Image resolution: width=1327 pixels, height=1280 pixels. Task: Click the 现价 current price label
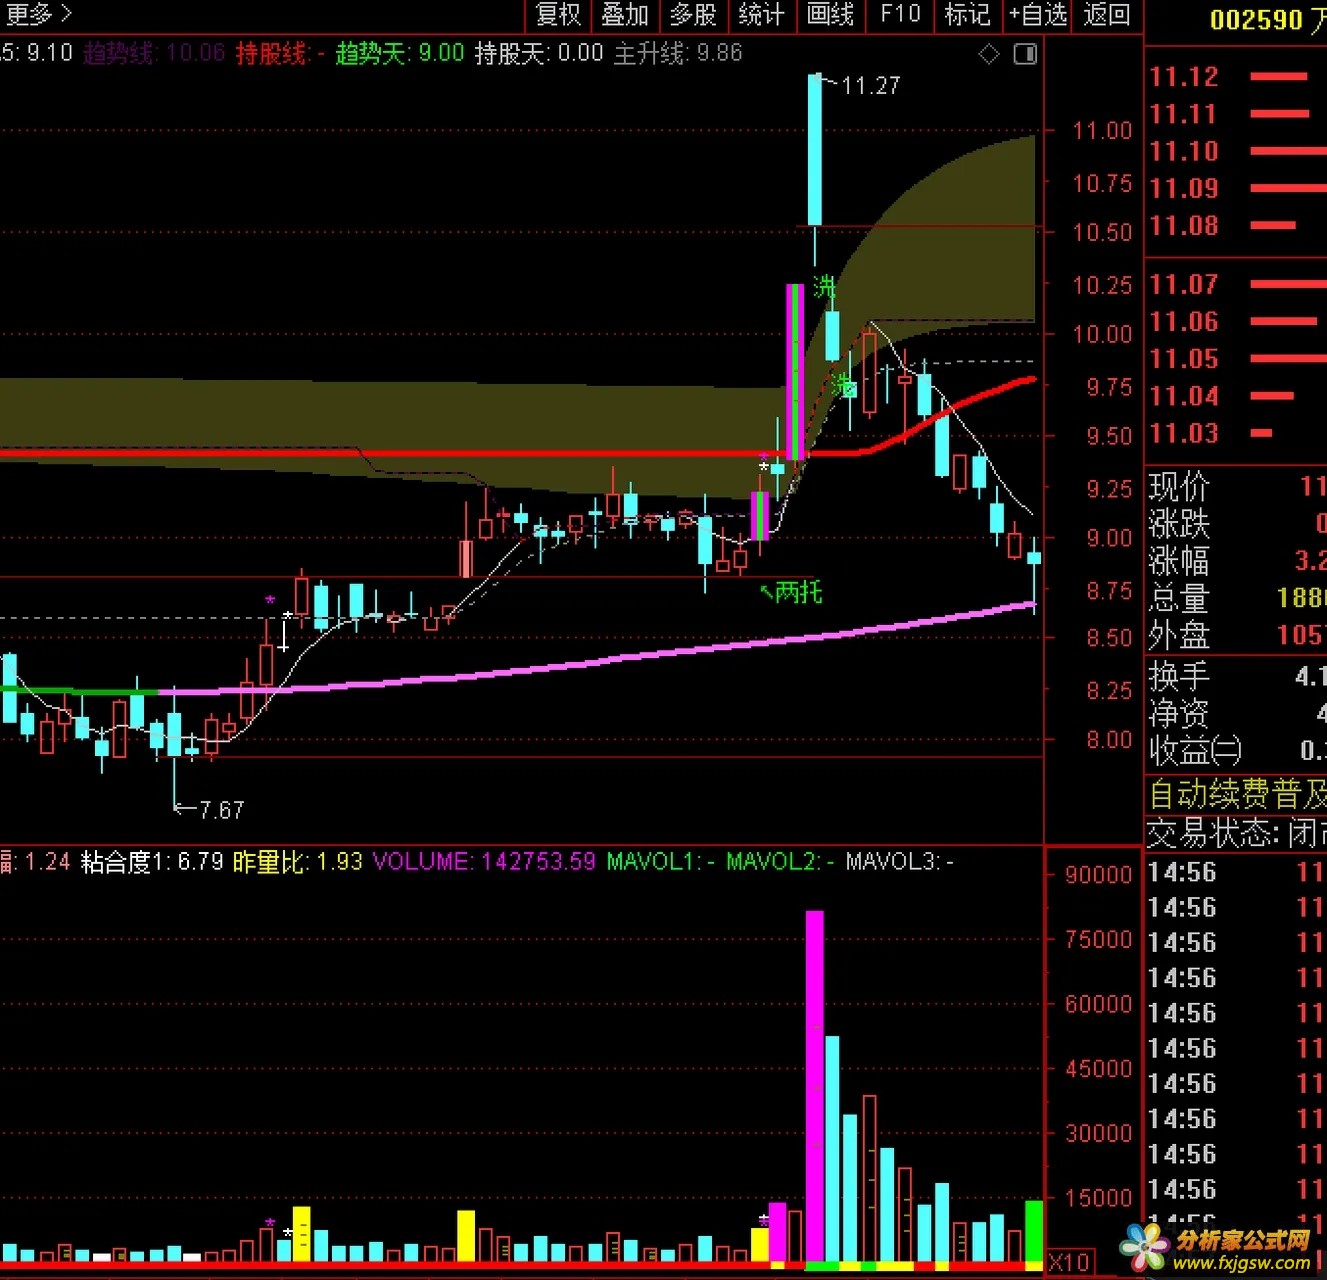pyautogui.click(x=1179, y=487)
